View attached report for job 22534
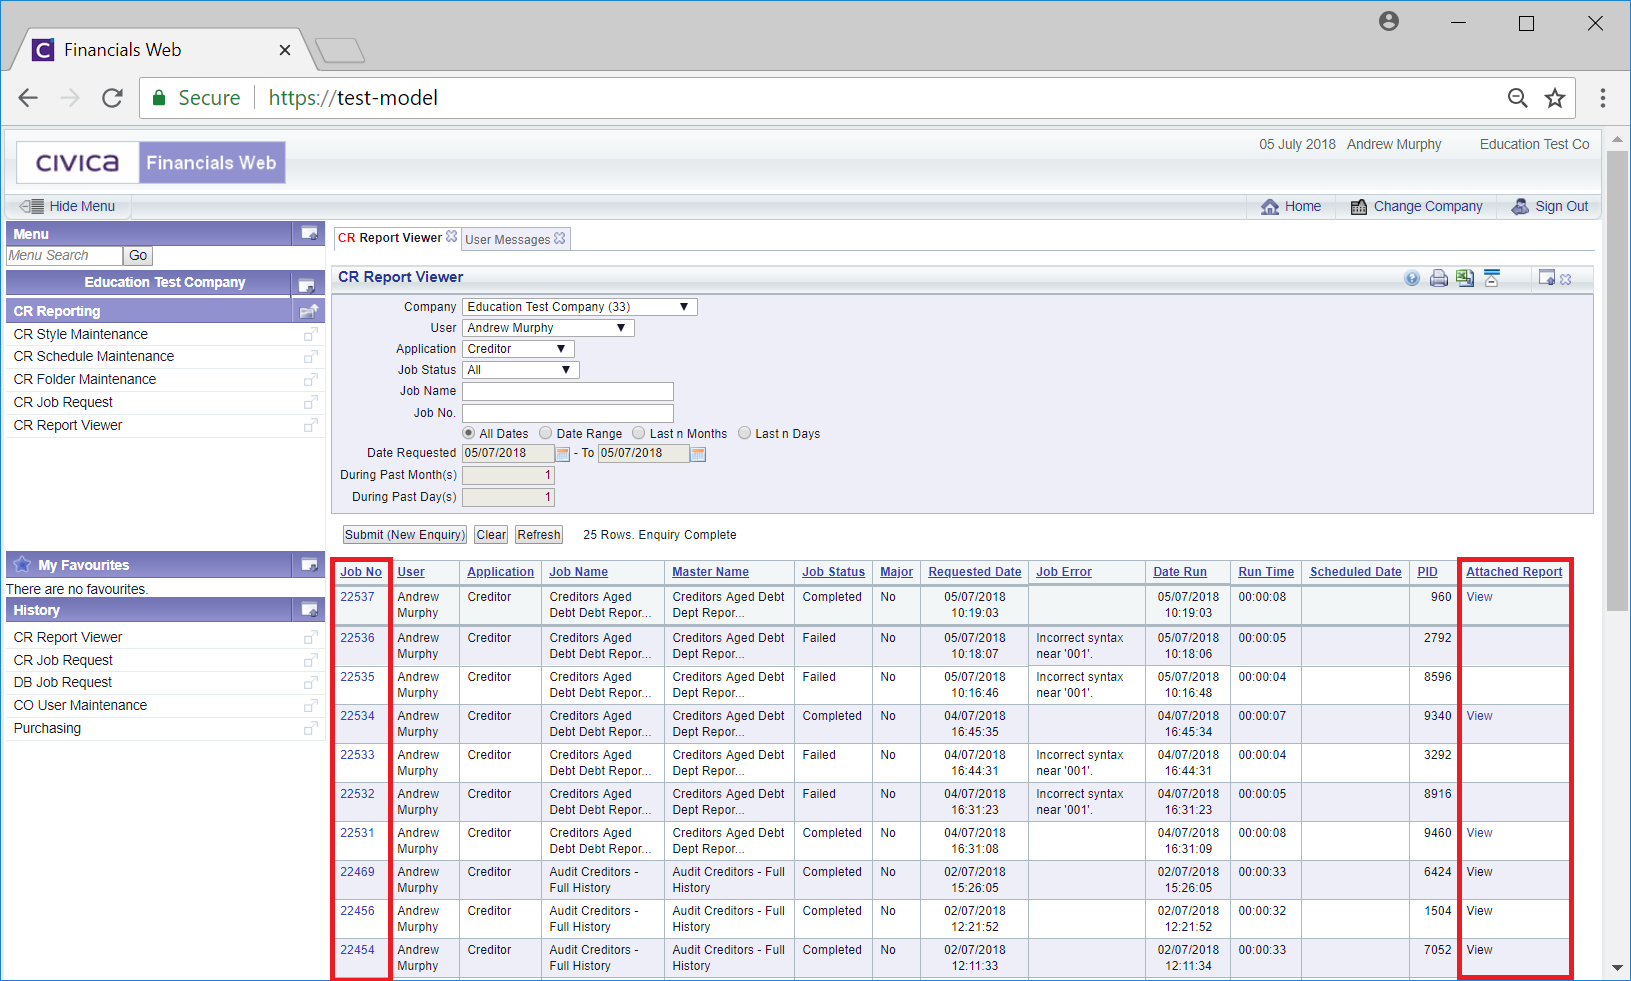 click(1479, 716)
